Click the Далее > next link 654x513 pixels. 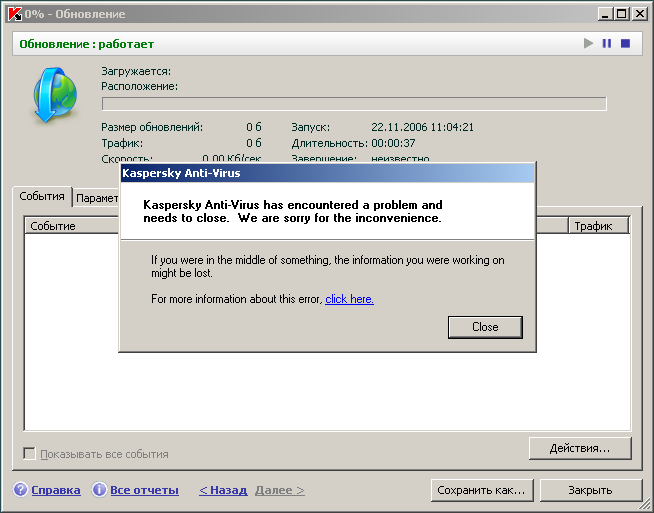pos(280,490)
